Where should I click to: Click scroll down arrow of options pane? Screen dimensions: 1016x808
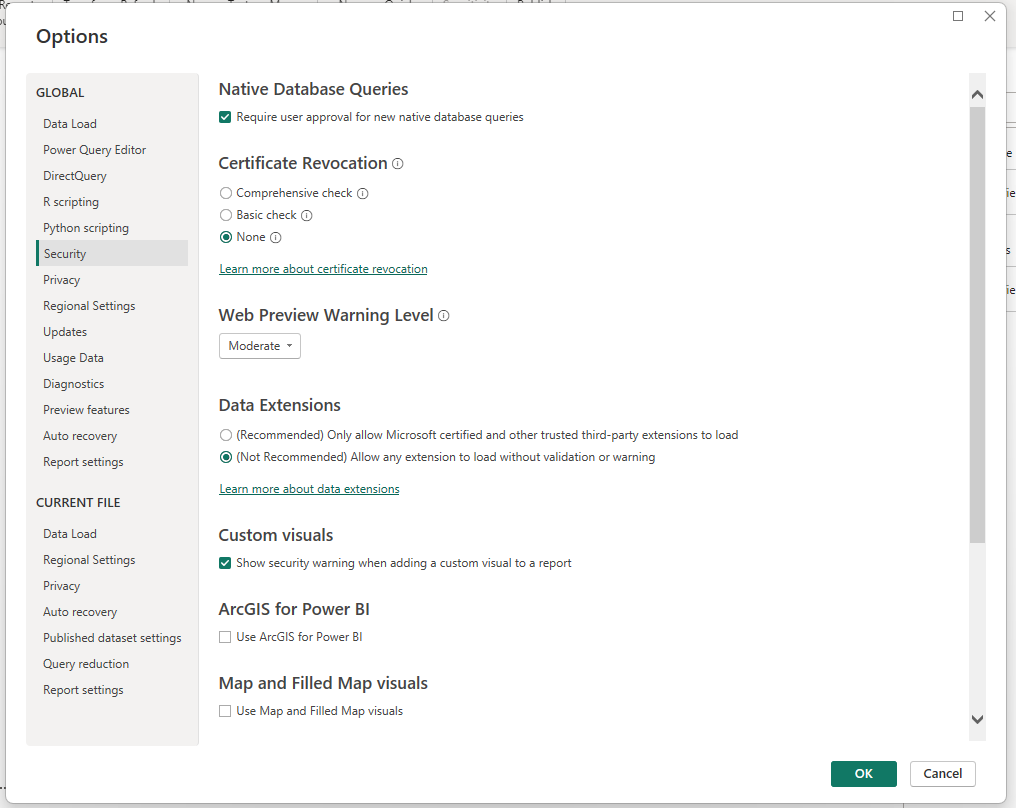977,719
